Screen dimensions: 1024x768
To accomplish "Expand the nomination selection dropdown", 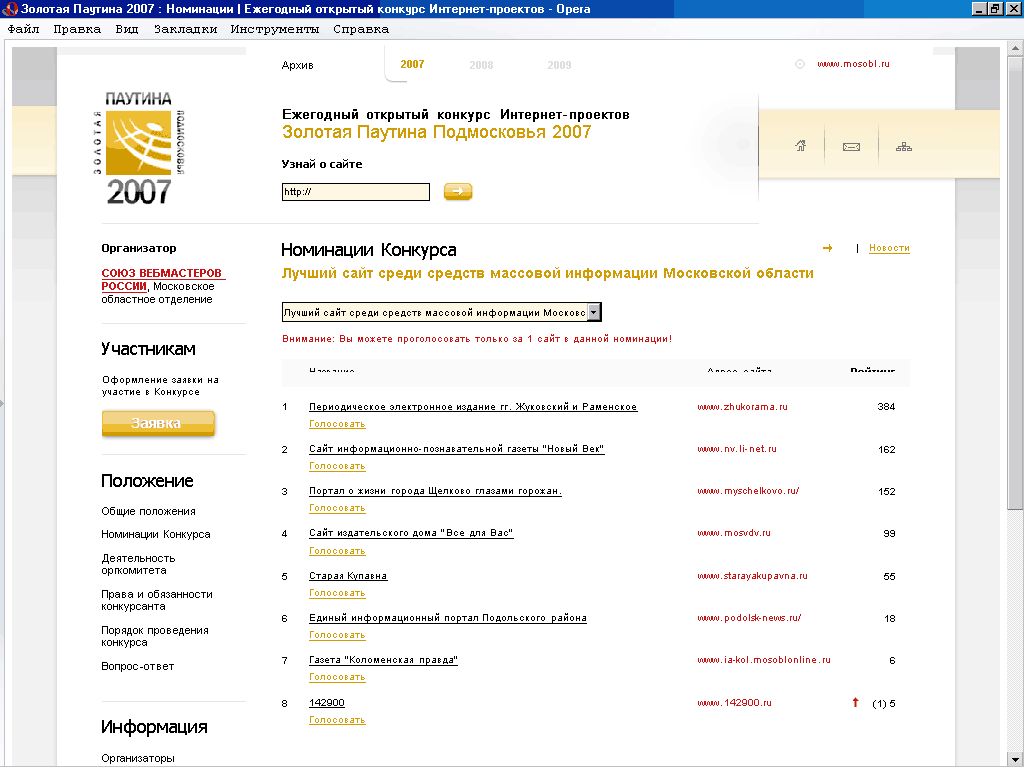I will pyautogui.click(x=594, y=312).
